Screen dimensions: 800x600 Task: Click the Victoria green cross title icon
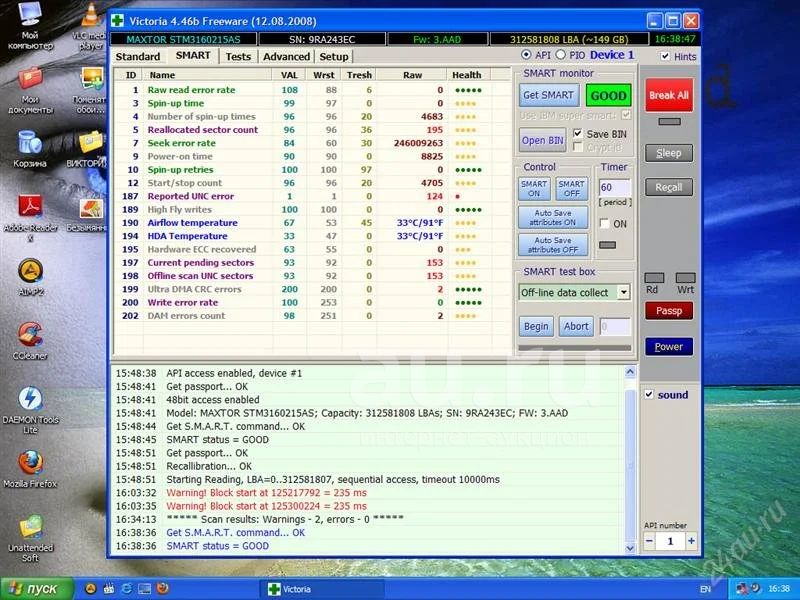pos(118,20)
